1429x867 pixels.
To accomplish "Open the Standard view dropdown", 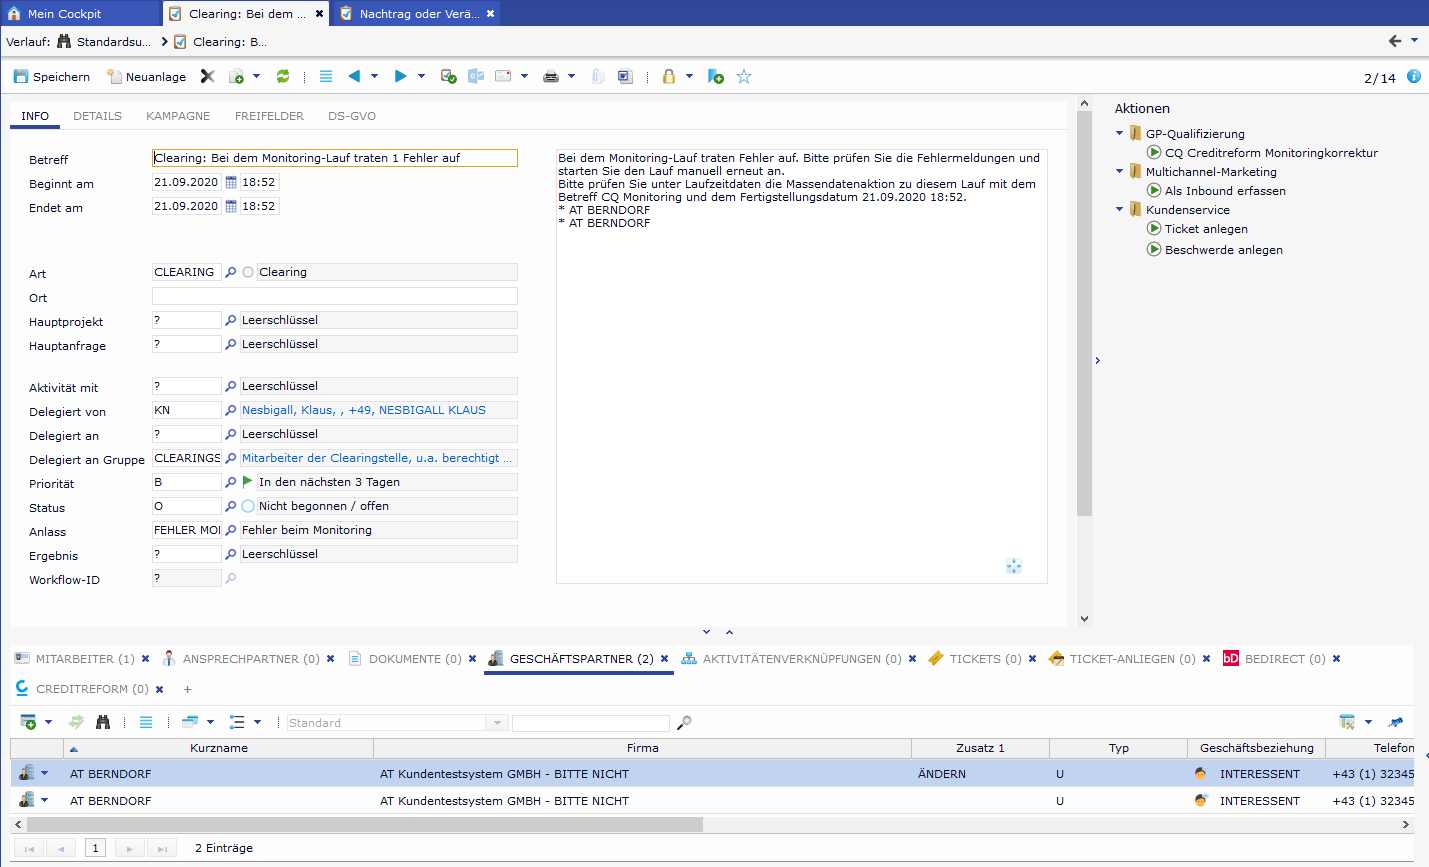I will tap(497, 723).
